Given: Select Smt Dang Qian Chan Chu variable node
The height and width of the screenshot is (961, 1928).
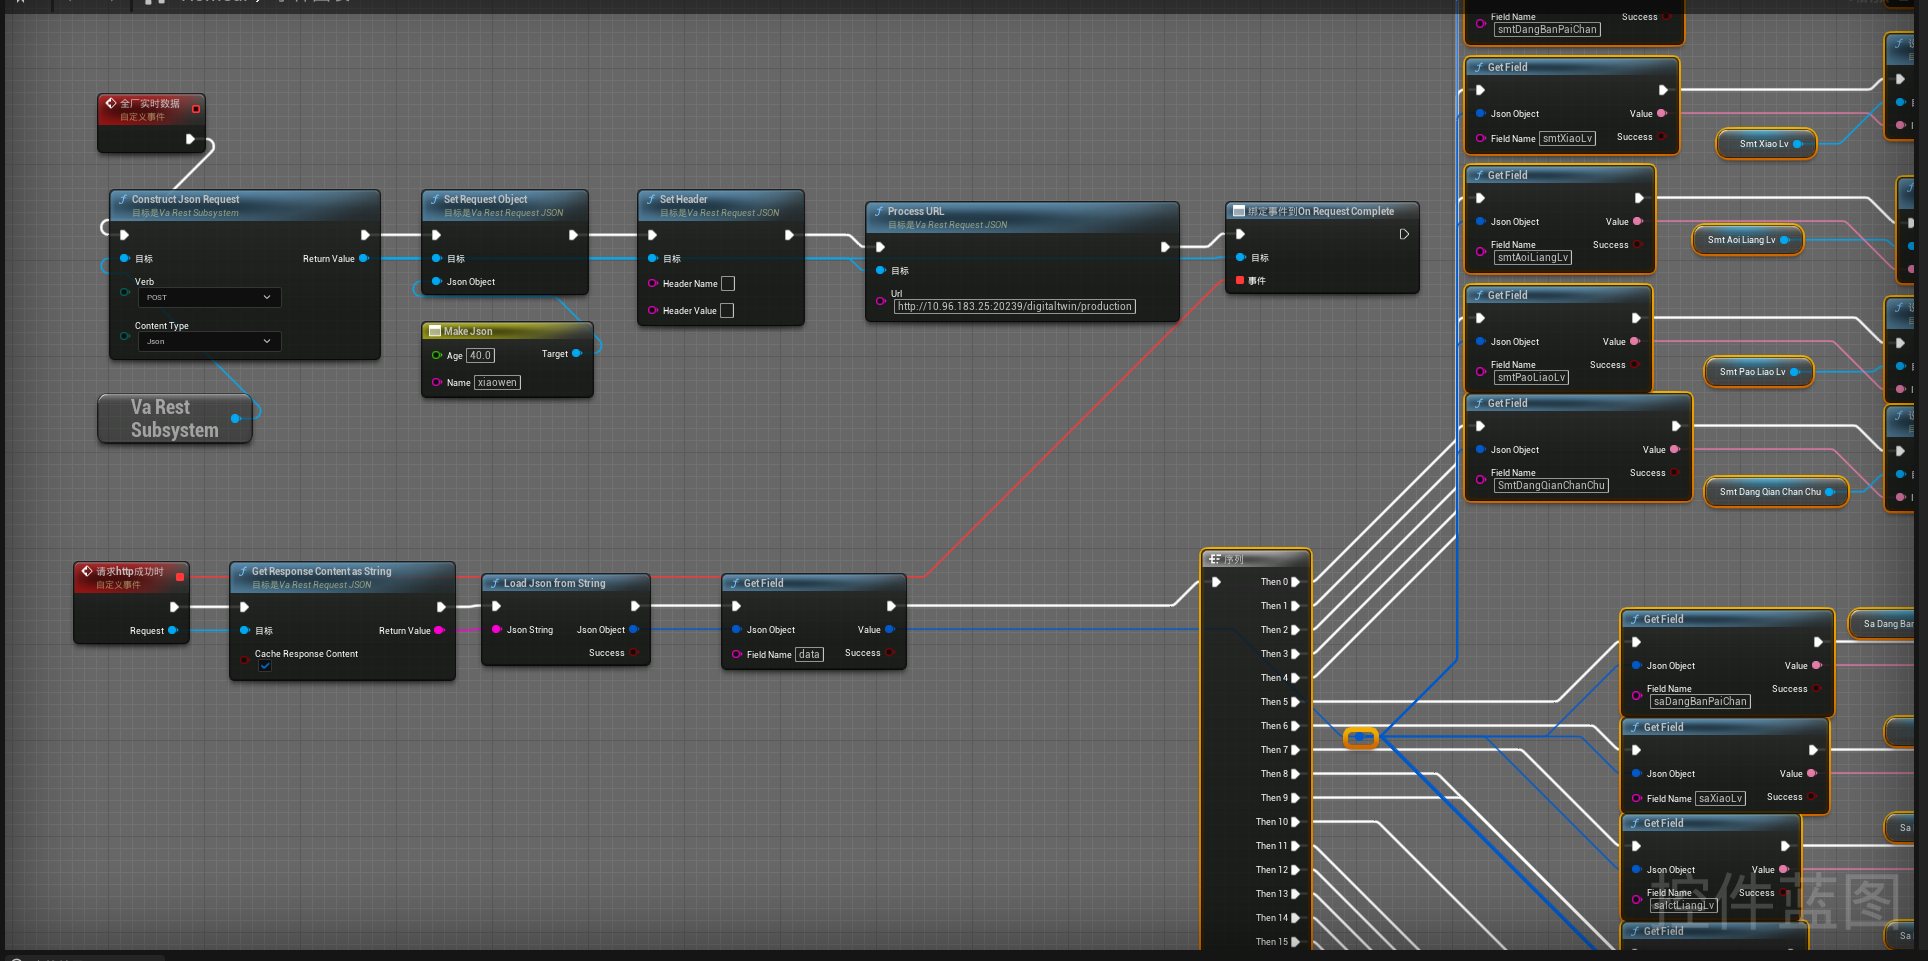Looking at the screenshot, I should coord(1776,492).
